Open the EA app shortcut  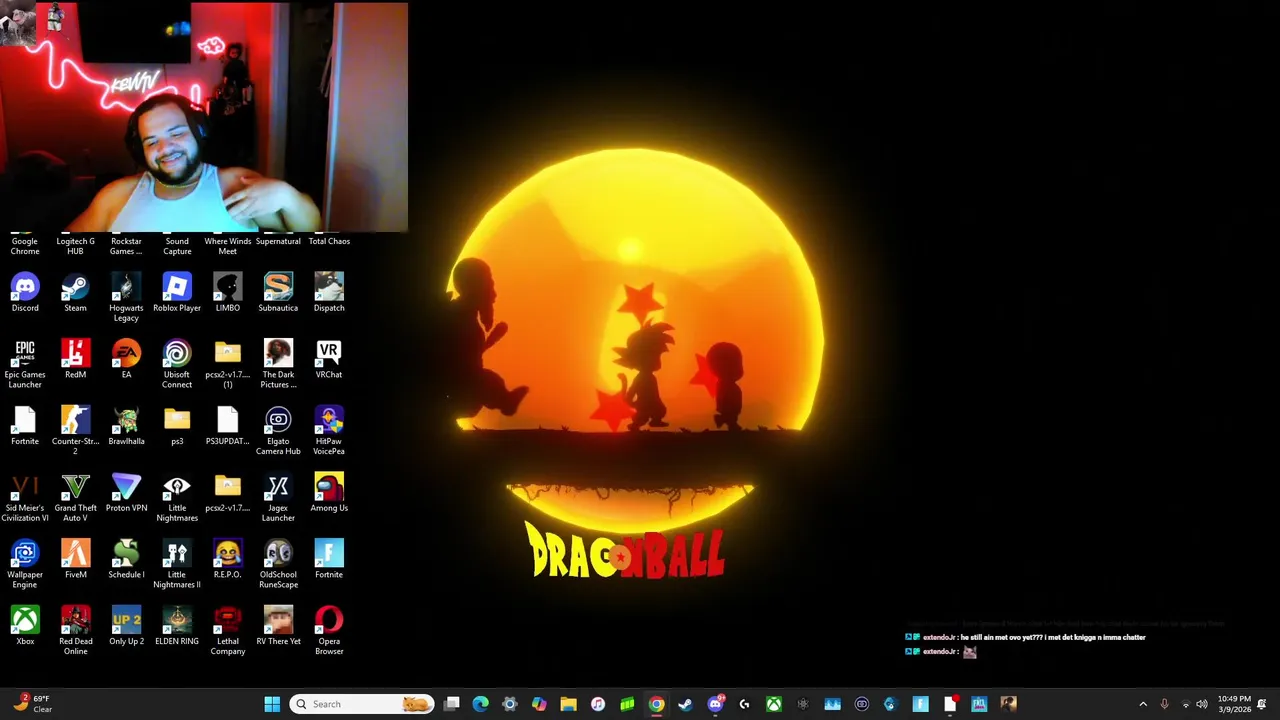click(126, 359)
